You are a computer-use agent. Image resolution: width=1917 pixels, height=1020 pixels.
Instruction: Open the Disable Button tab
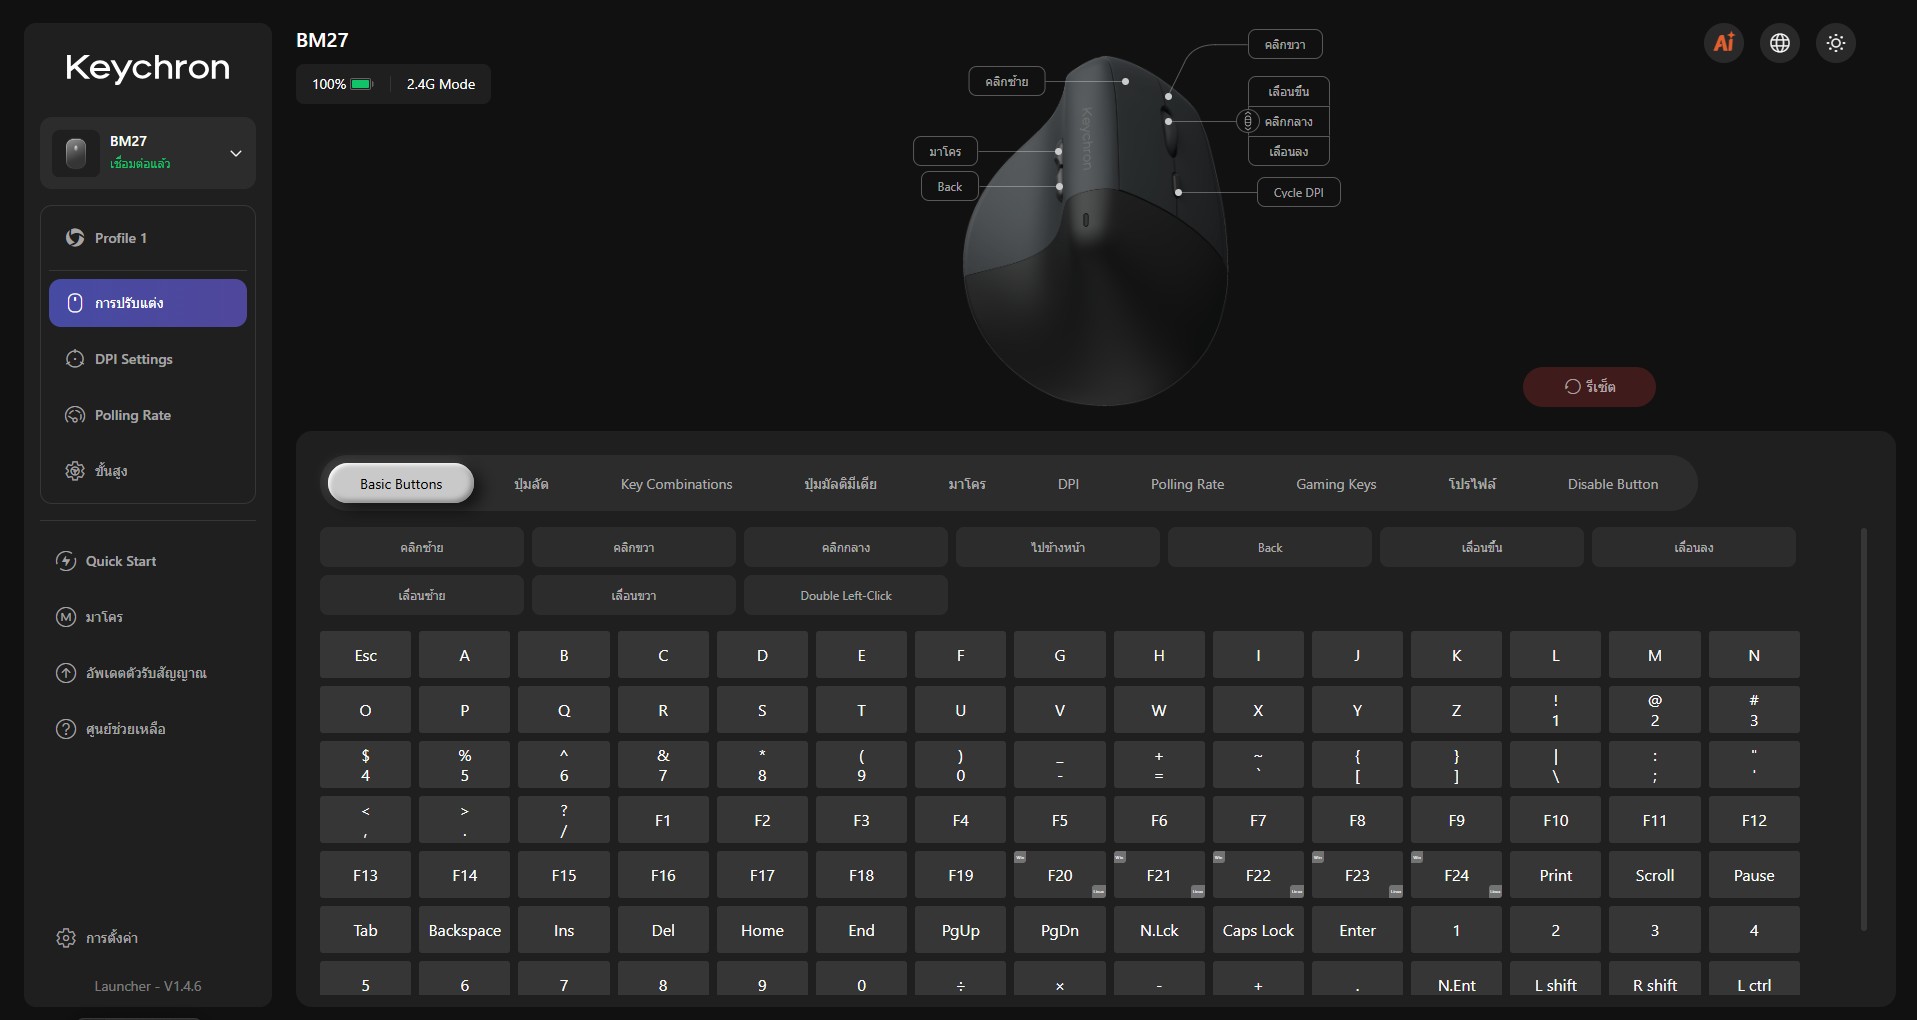point(1613,484)
